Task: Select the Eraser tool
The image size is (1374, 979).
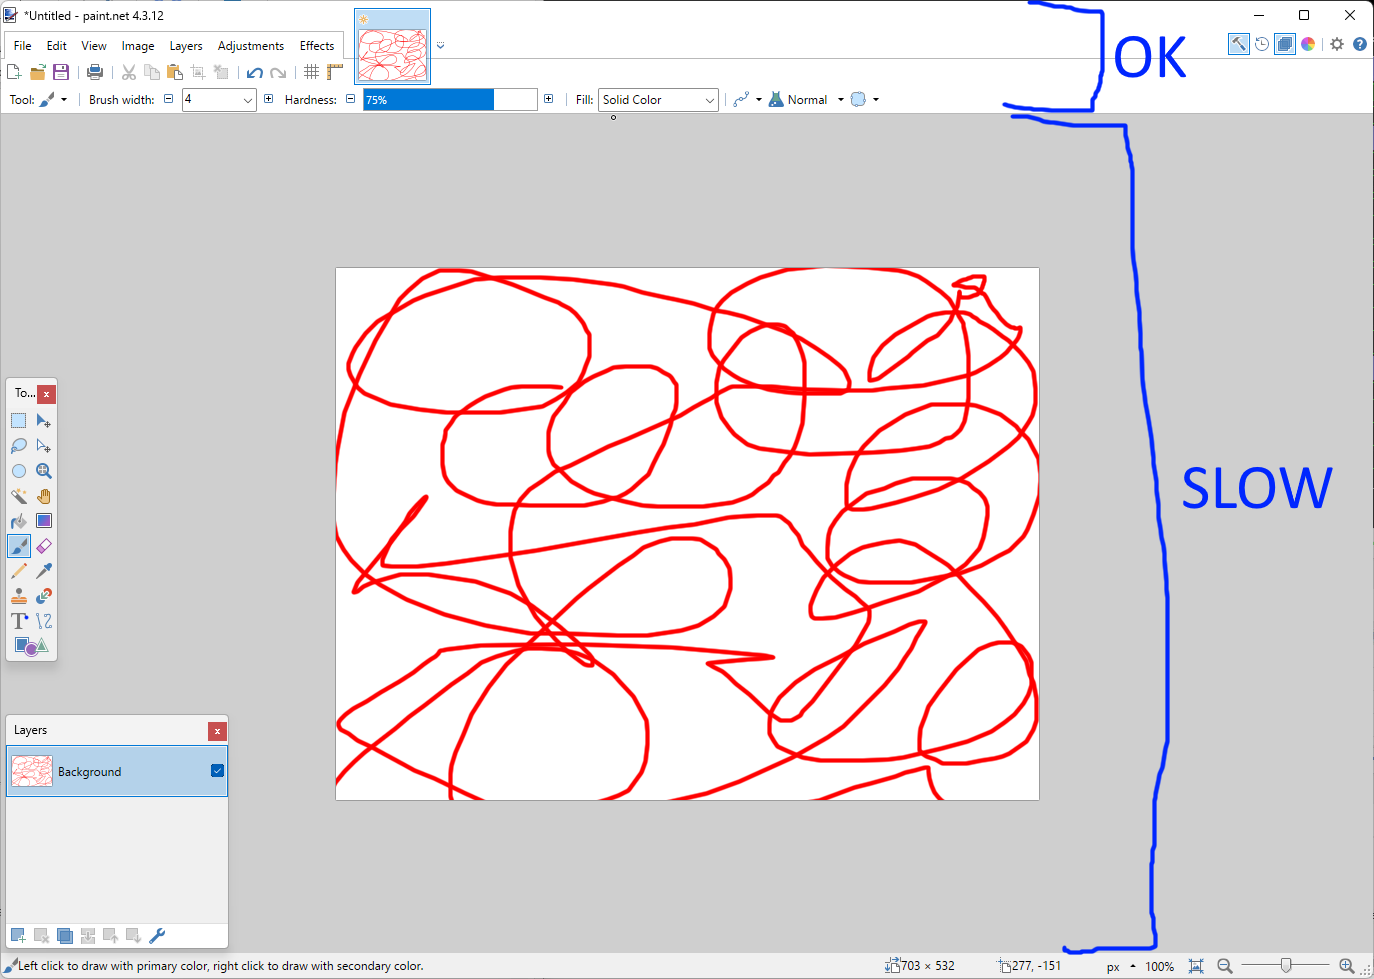Action: click(44, 546)
